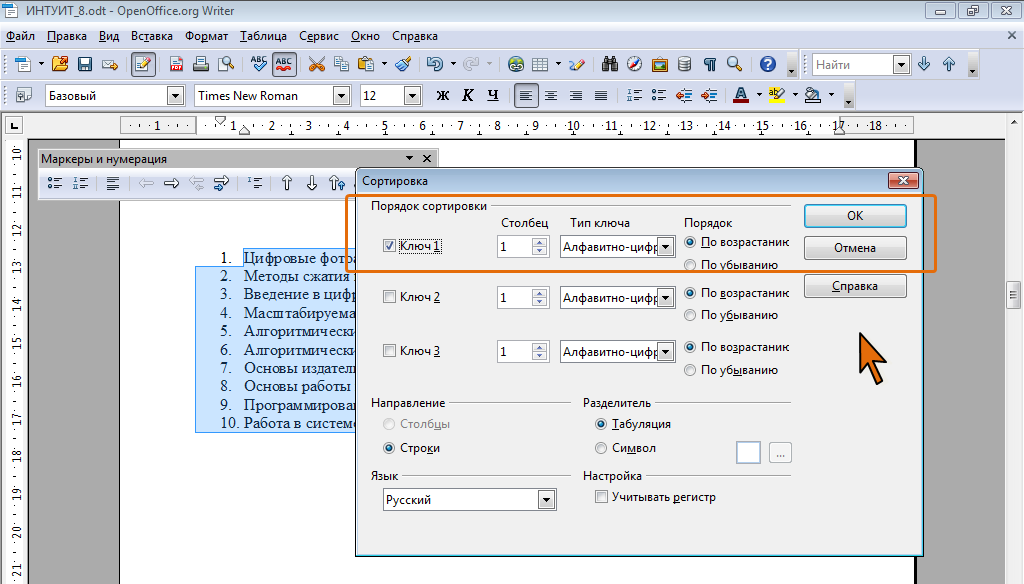Click the Copy icon
The width and height of the screenshot is (1024, 584).
342,64
